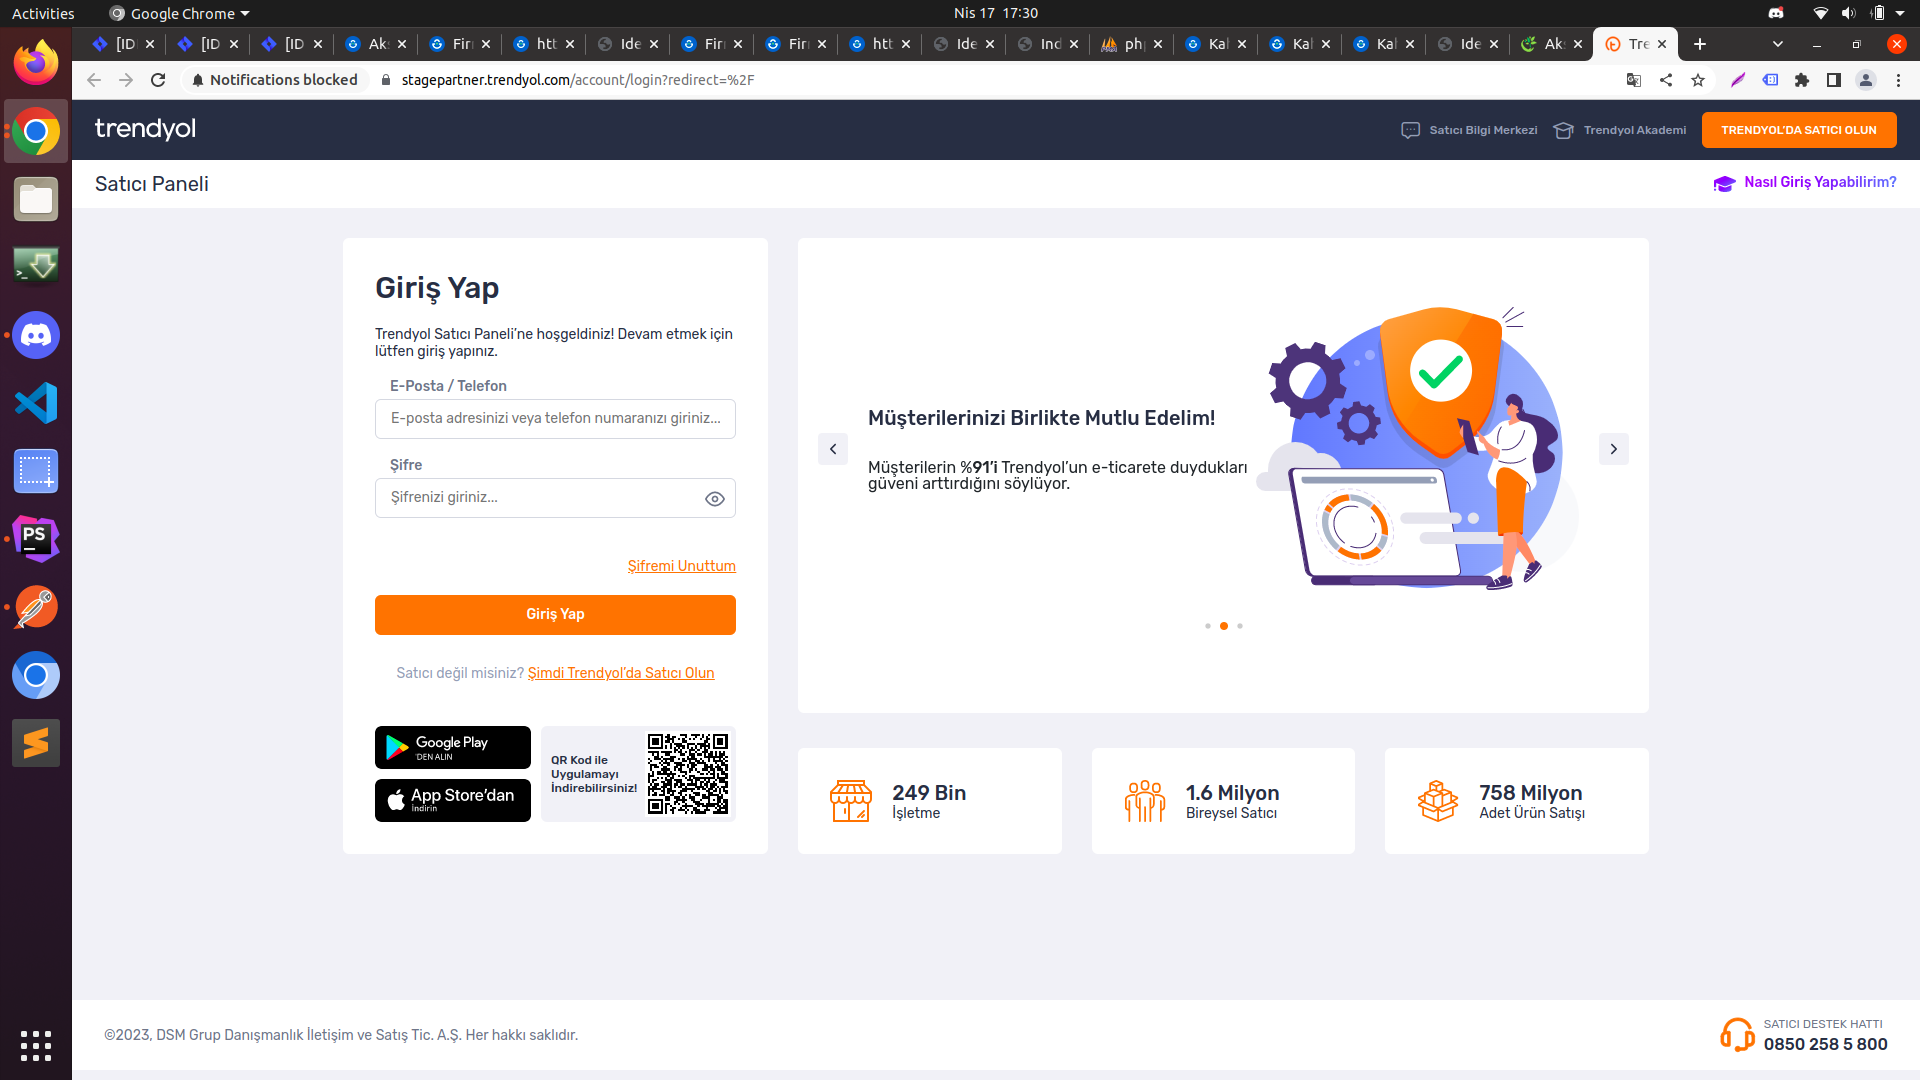This screenshot has height=1080, width=1920.
Task: Click the browser forward arrow
Action: click(x=126, y=80)
